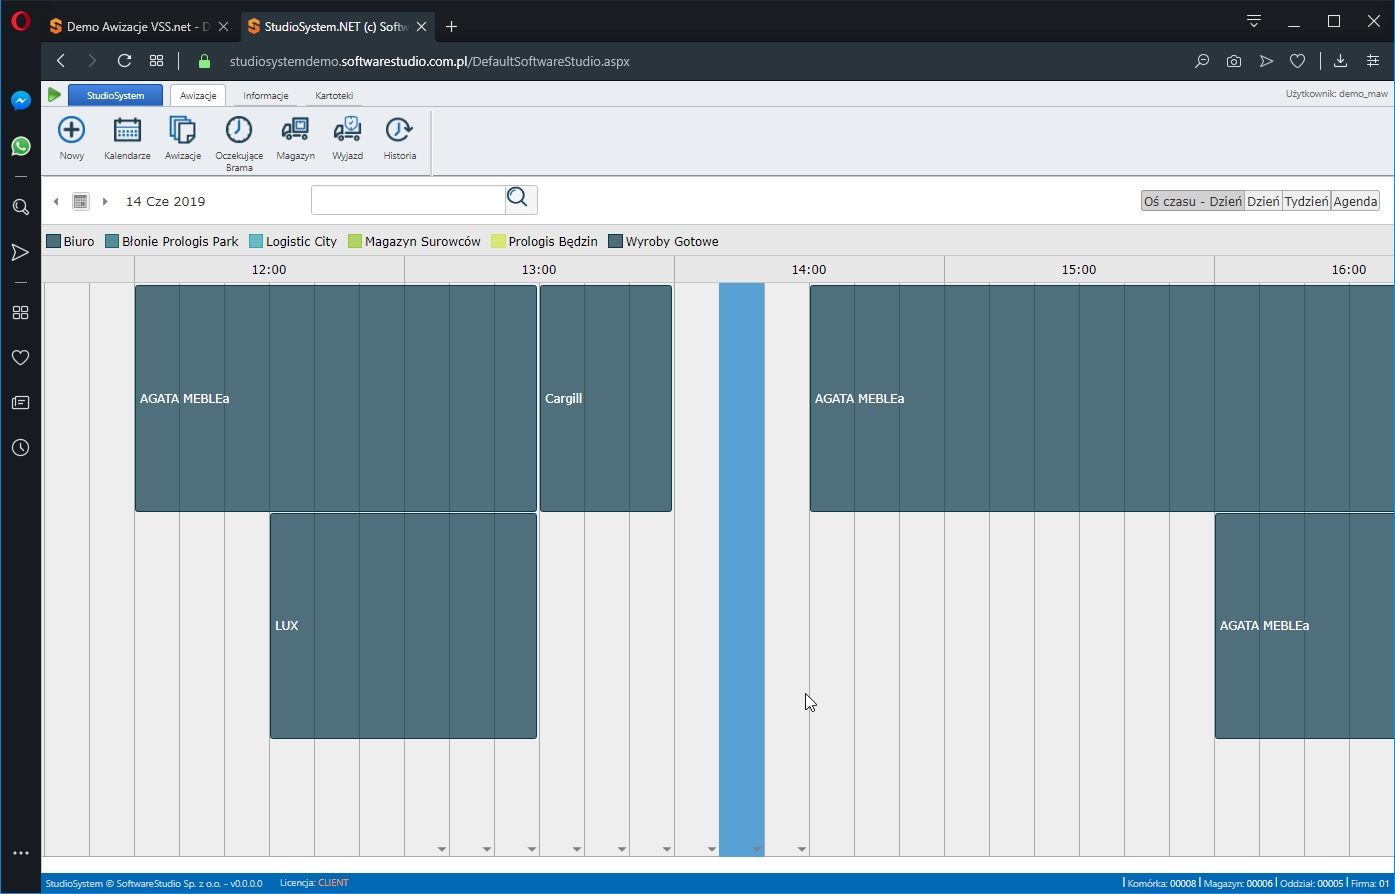Open Opera sidebar news panel
This screenshot has width=1395, height=894.
tap(20, 402)
